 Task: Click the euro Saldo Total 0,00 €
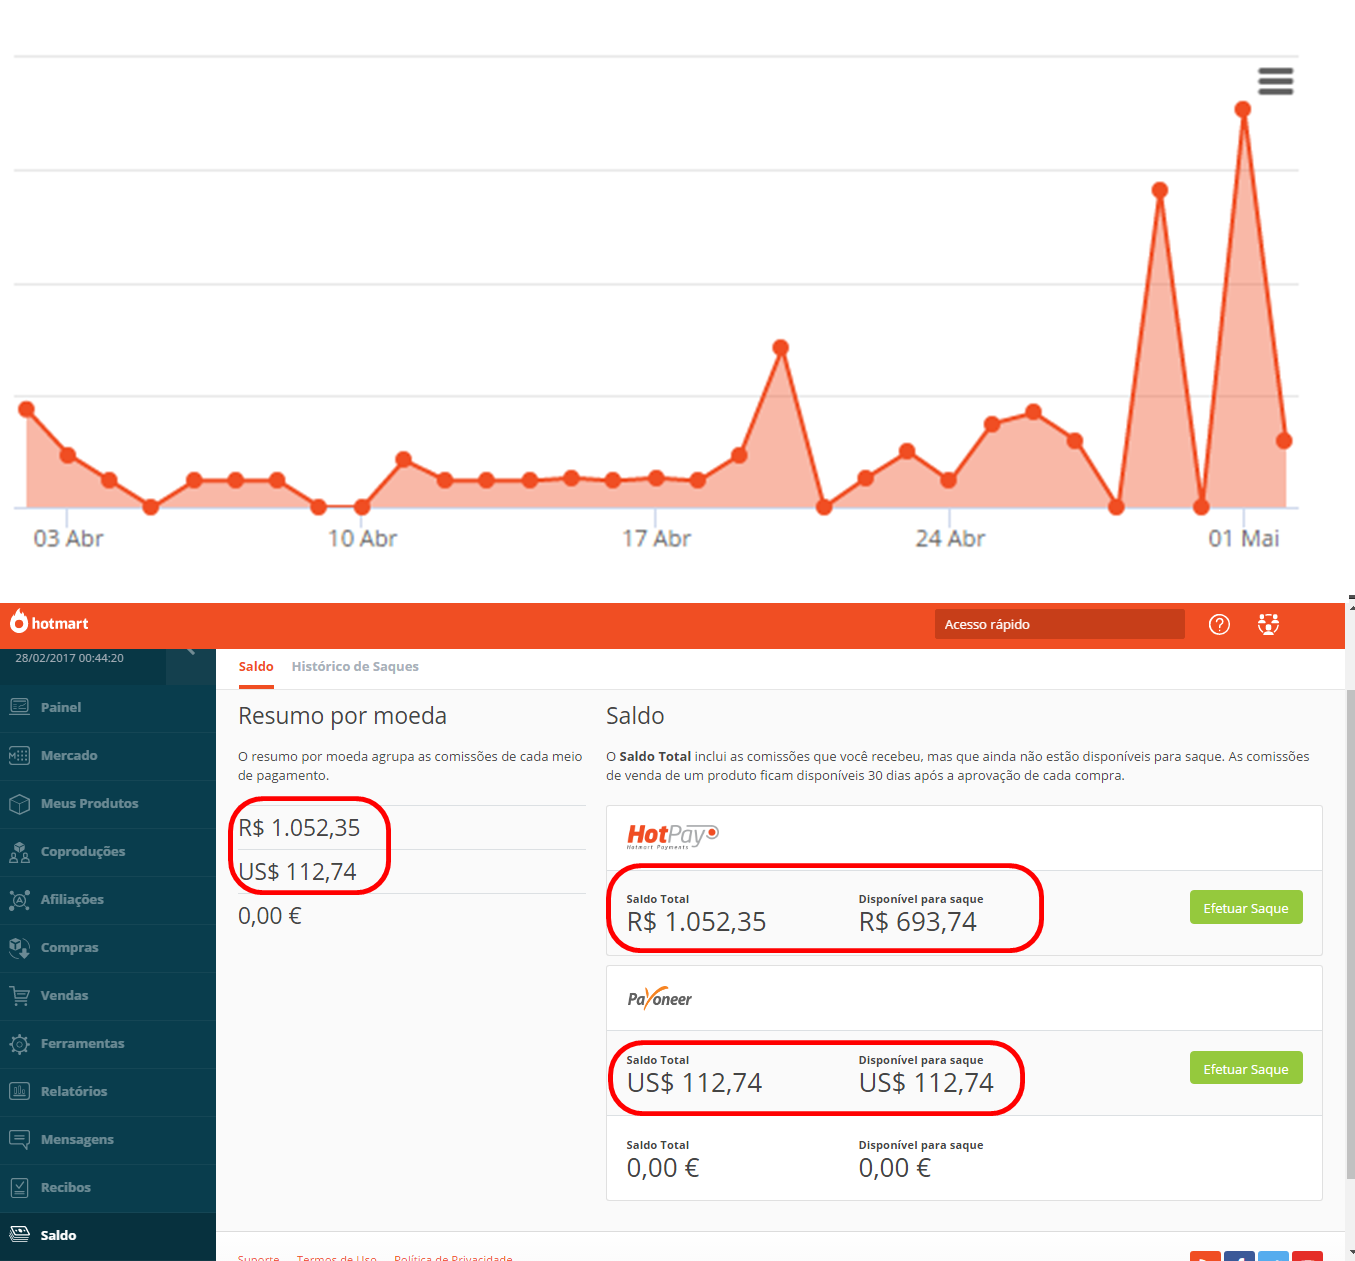[663, 1168]
